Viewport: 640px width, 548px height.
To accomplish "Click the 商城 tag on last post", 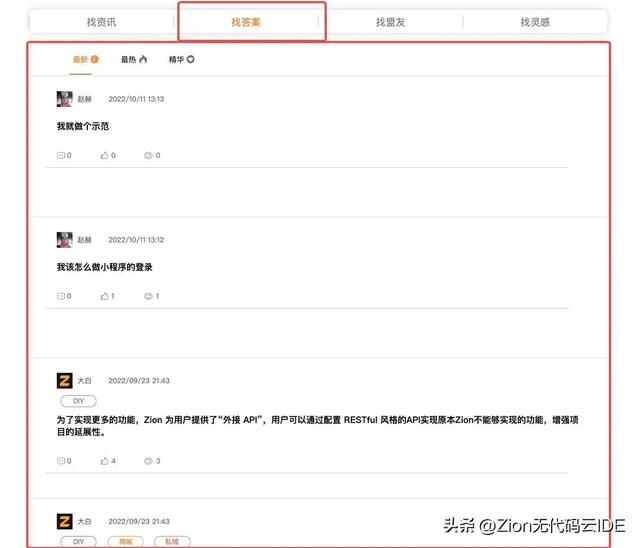I will [125, 541].
